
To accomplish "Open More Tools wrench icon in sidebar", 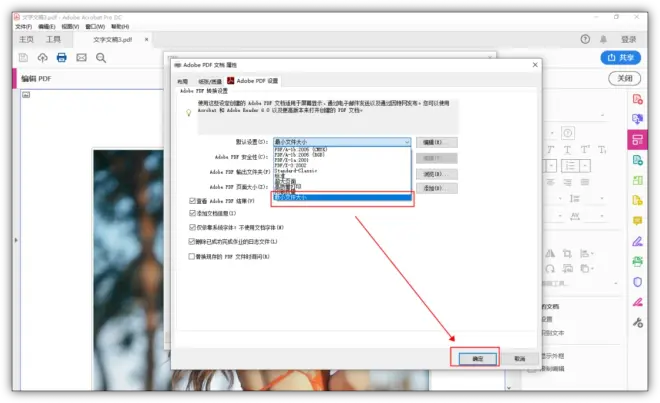I will pos(637,323).
